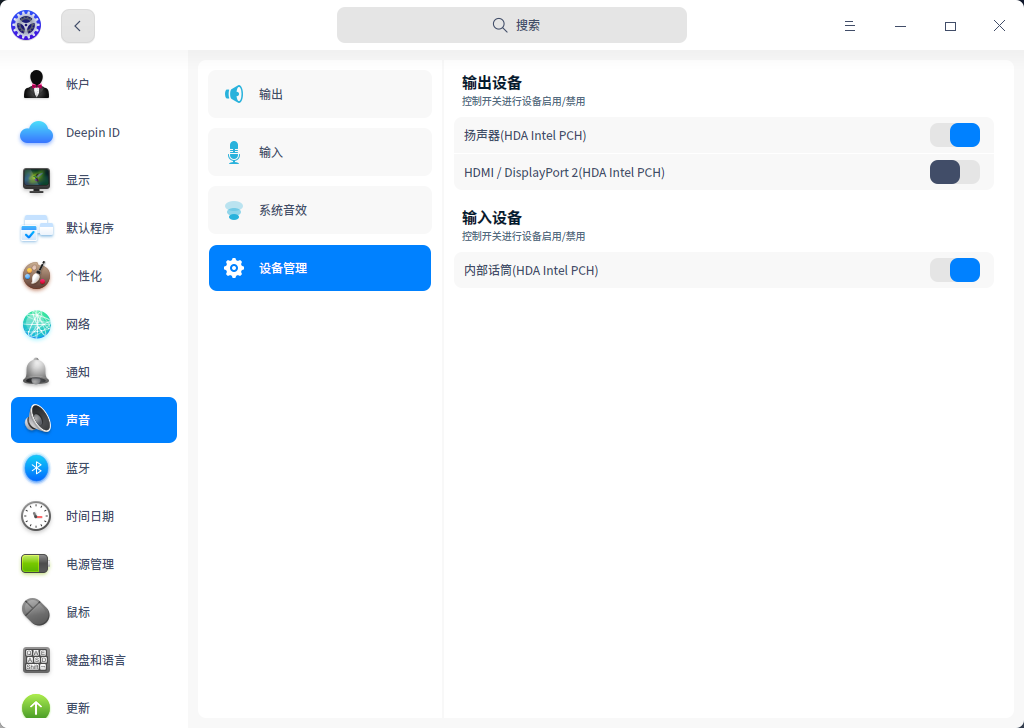Open 蓝牙 Bluetooth icon in sidebar
The height and width of the screenshot is (728, 1024).
tap(37, 468)
